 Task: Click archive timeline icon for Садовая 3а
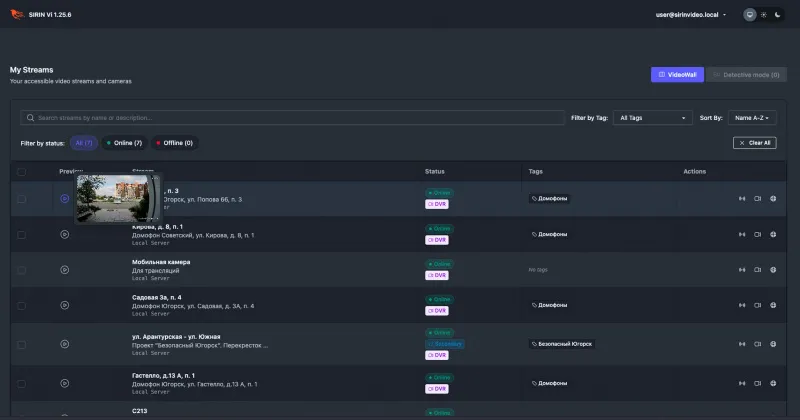742,305
